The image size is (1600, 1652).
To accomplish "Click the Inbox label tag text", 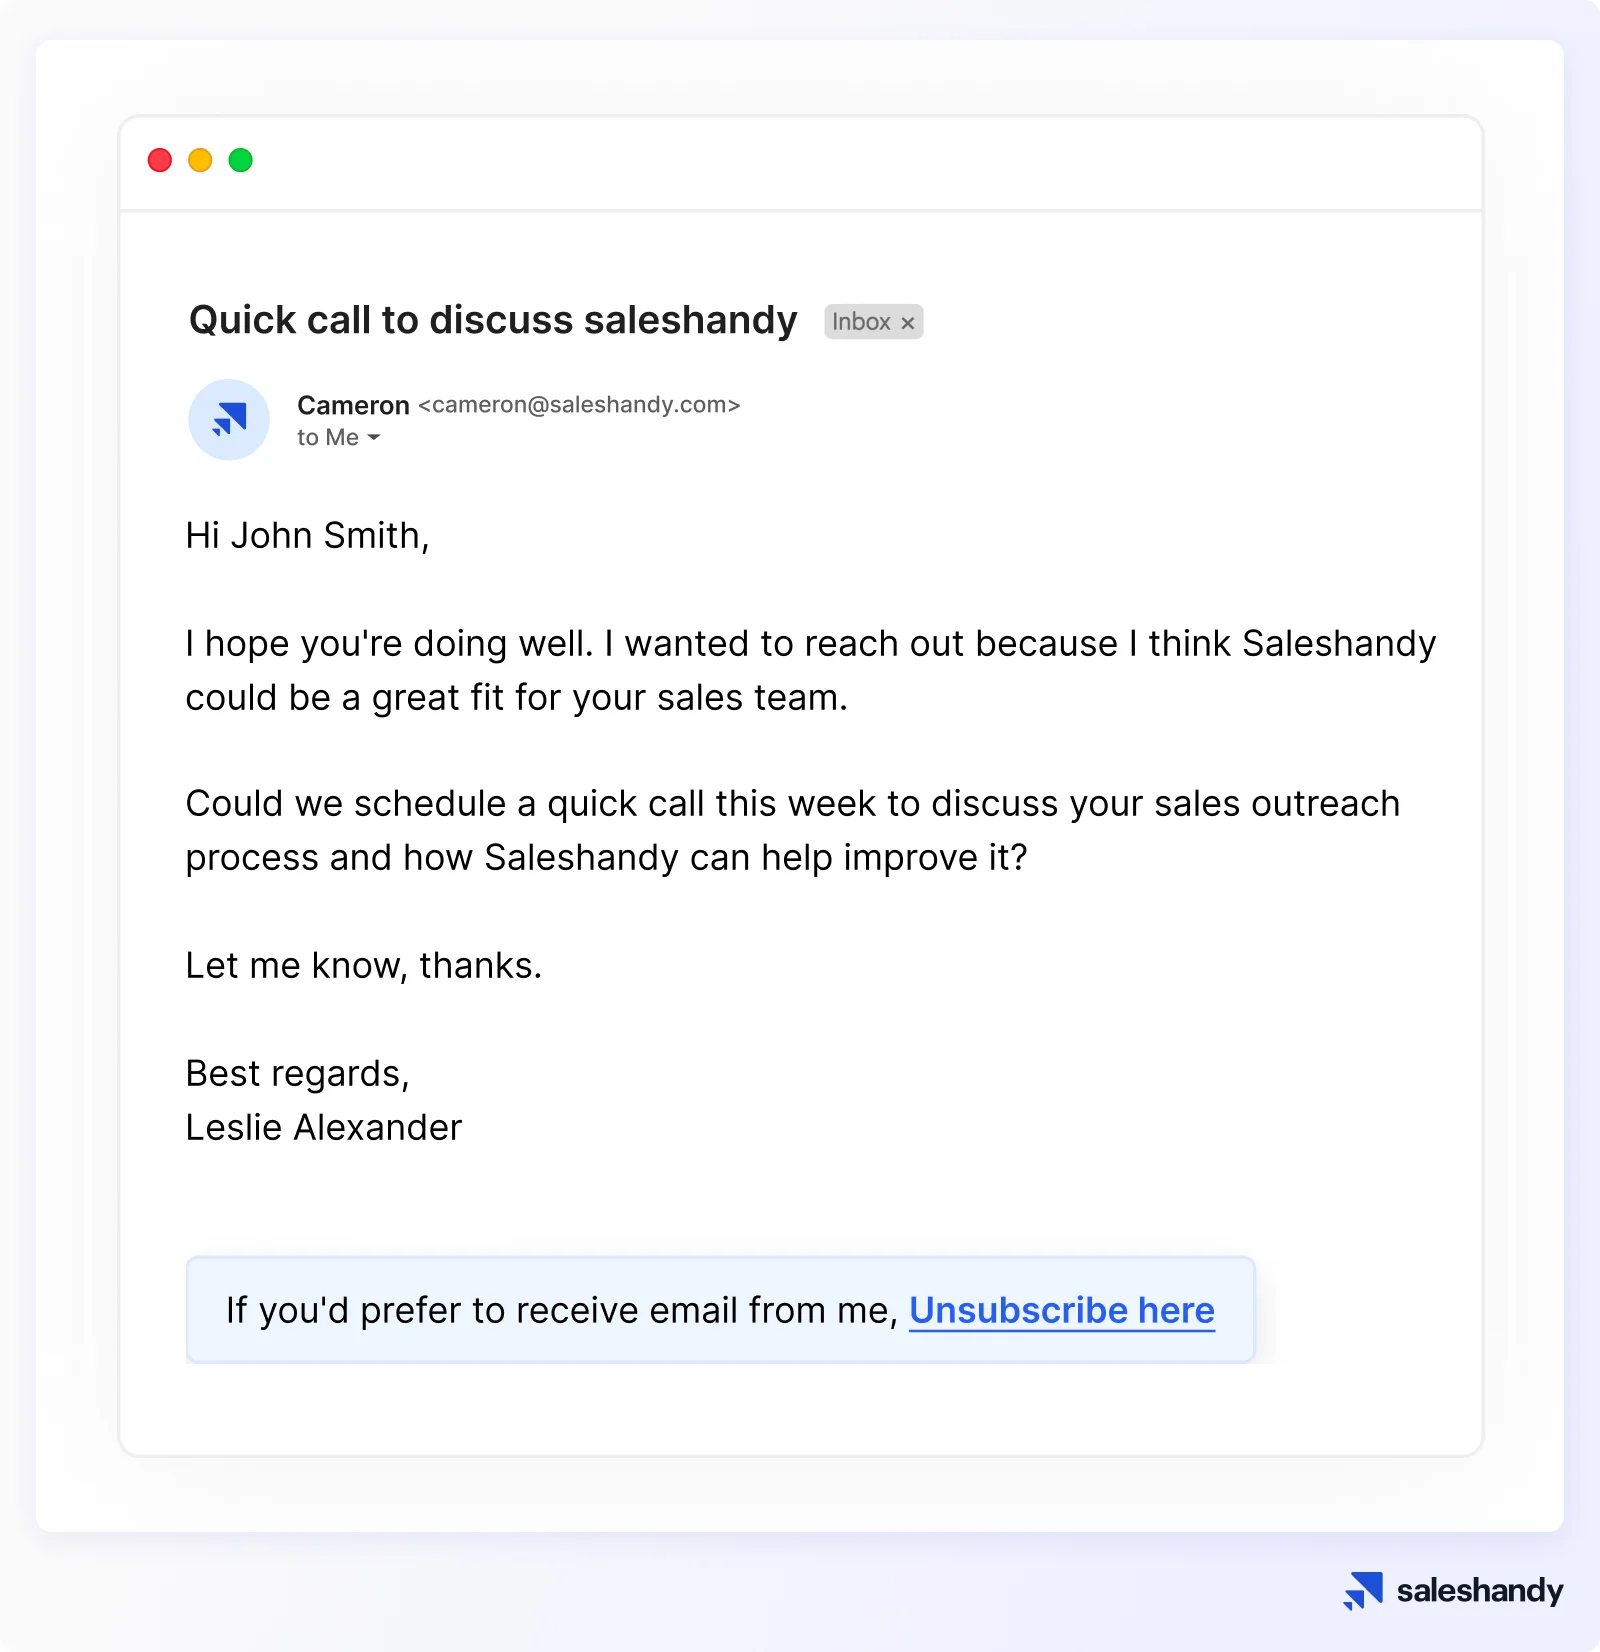I will 861,322.
